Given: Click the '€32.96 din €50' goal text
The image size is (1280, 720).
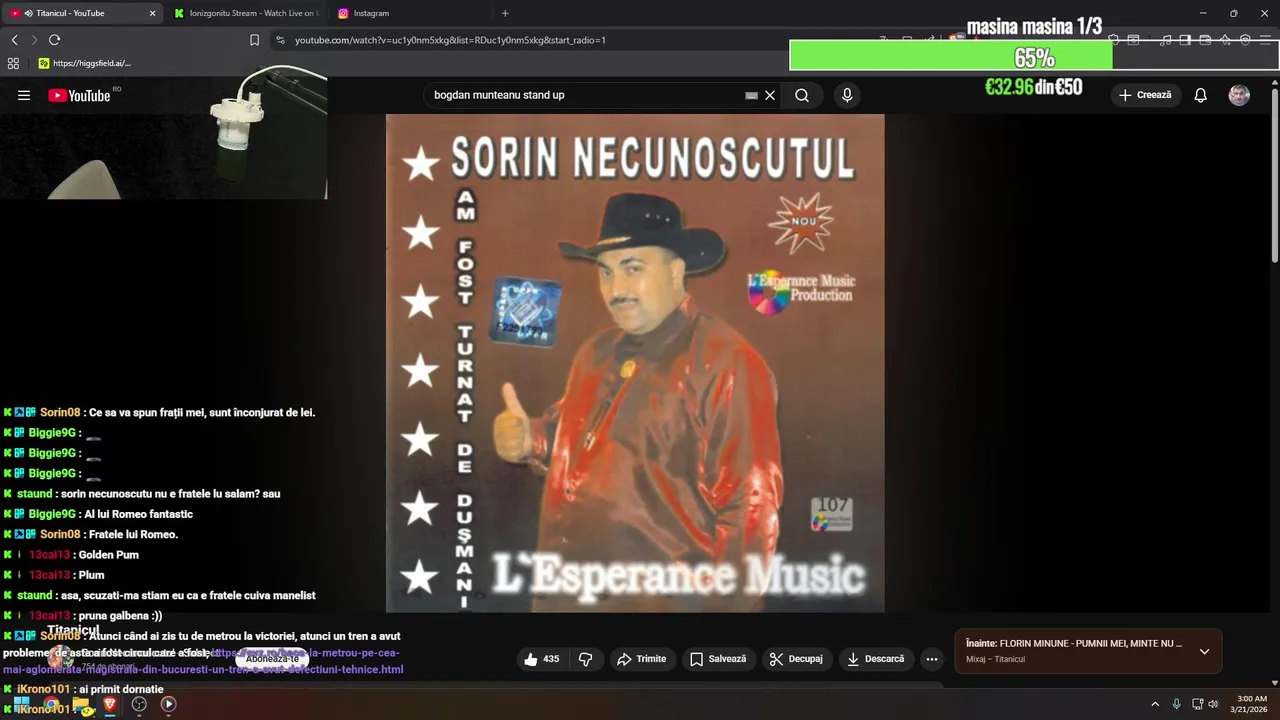Looking at the screenshot, I should pyautogui.click(x=1033, y=87).
